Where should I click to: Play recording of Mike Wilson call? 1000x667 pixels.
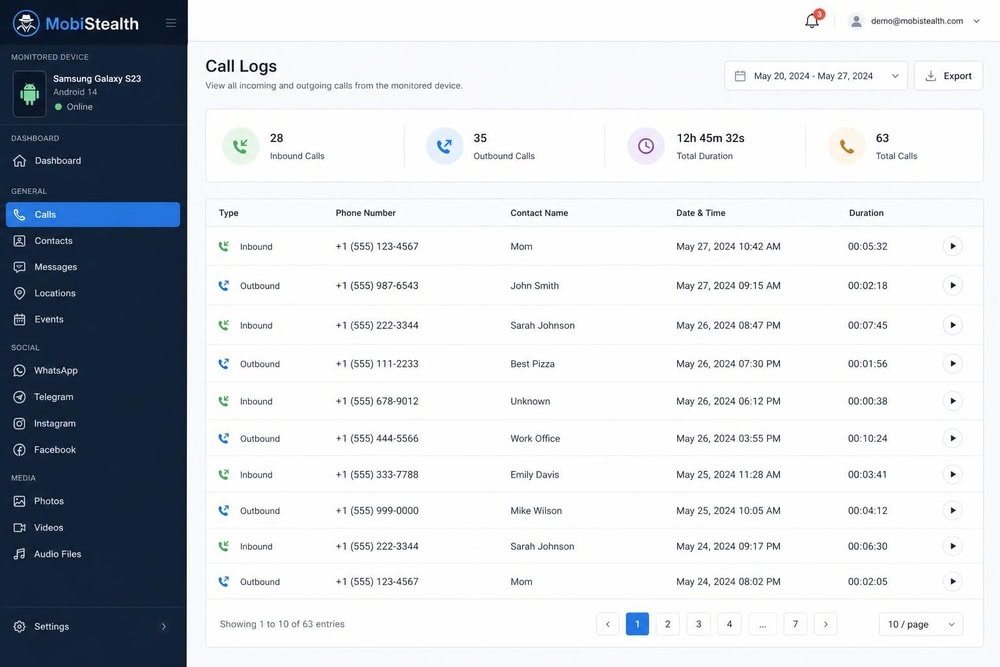[x=952, y=510]
